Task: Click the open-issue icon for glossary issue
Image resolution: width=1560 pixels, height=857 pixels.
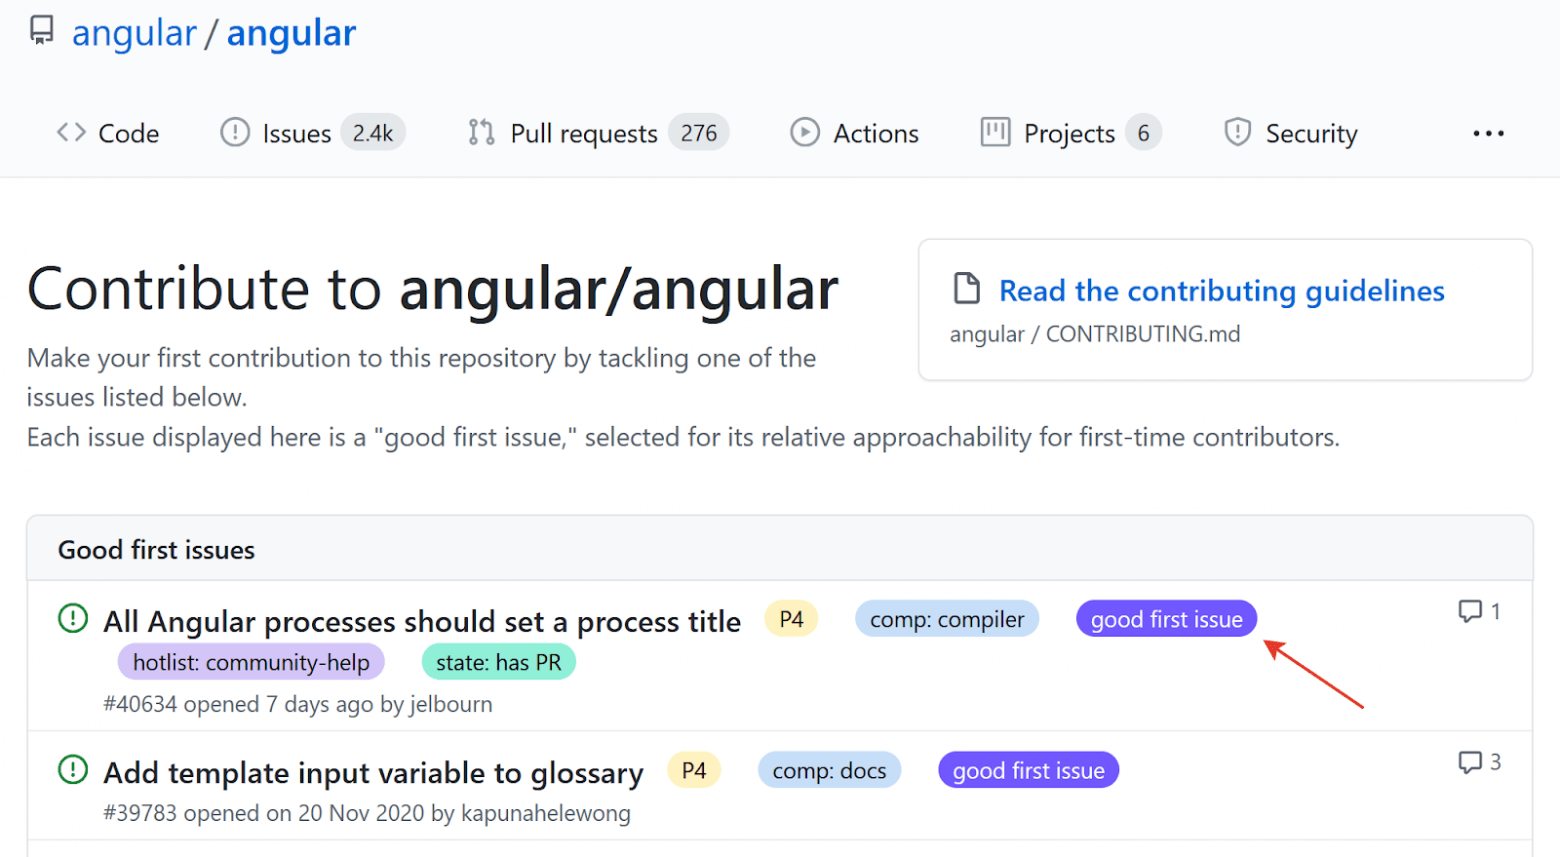Action: [x=73, y=770]
